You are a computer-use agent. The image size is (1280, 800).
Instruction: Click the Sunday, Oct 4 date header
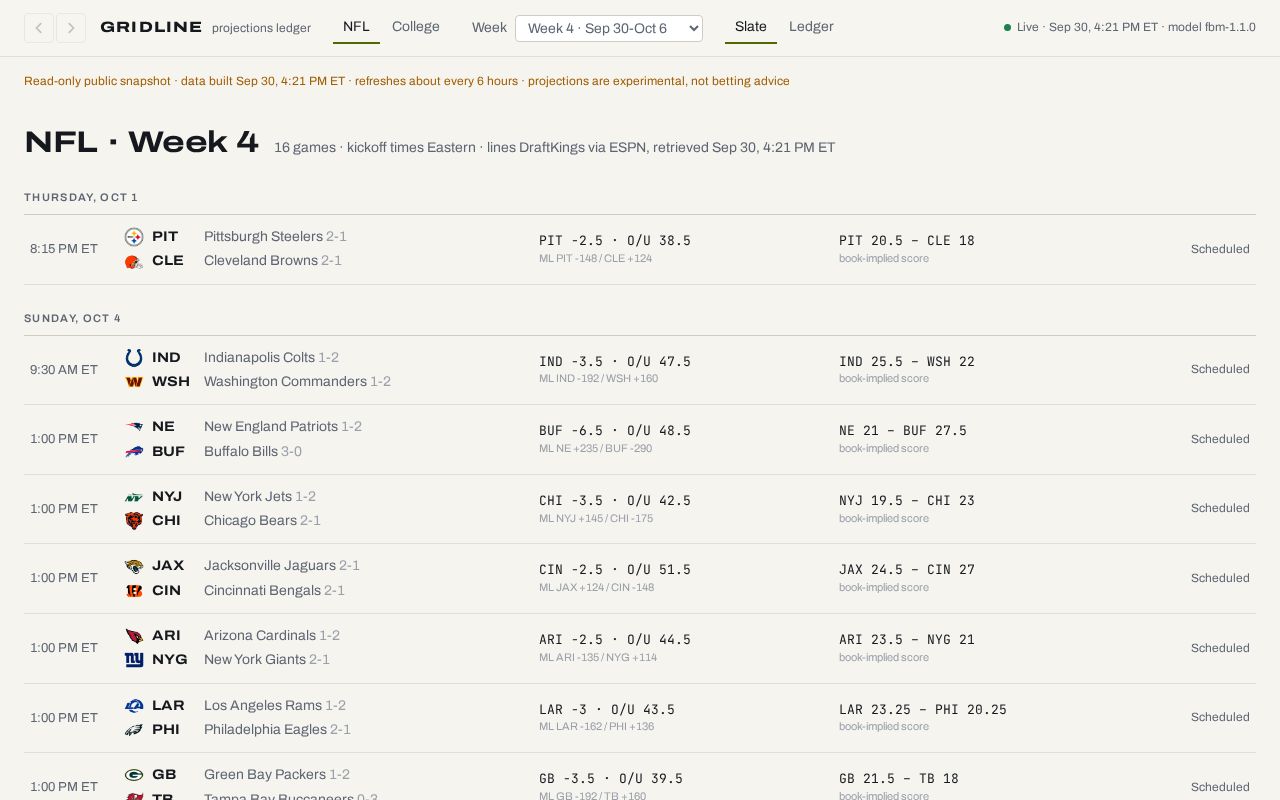(72, 318)
